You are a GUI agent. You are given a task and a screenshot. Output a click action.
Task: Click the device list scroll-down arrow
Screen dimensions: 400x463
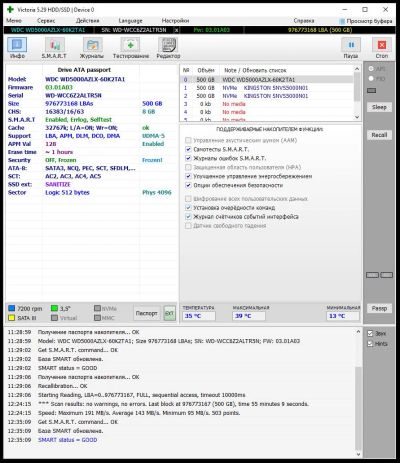click(x=357, y=117)
